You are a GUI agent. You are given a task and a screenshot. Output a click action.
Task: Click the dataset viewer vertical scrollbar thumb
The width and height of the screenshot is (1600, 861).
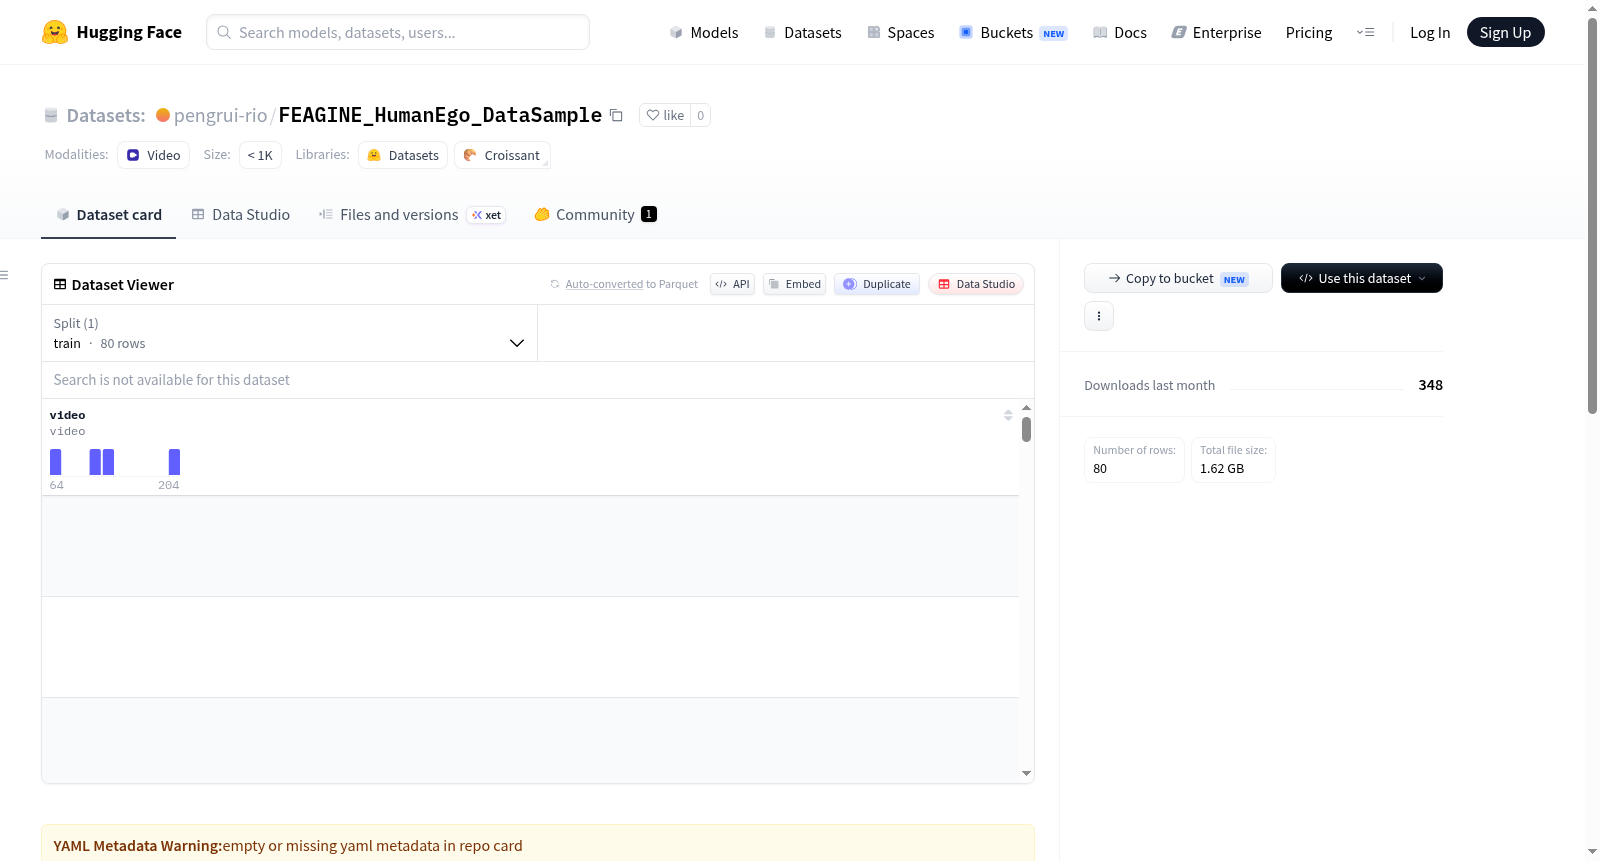pyautogui.click(x=1026, y=430)
